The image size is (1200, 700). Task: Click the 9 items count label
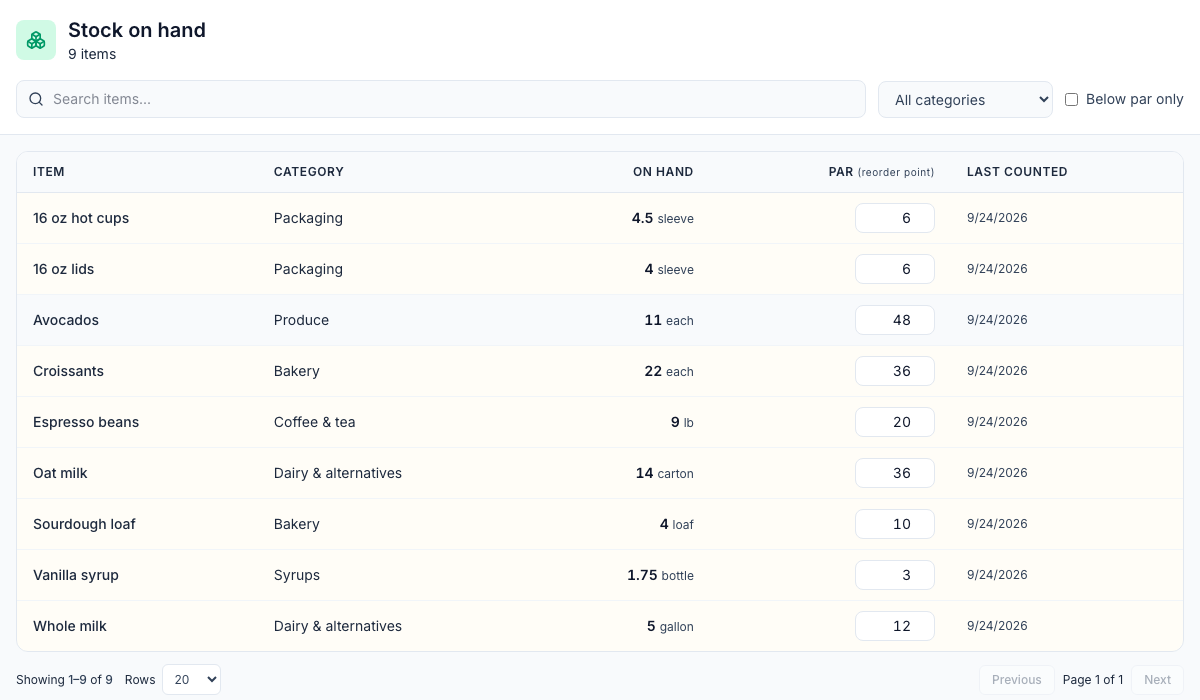coord(92,54)
